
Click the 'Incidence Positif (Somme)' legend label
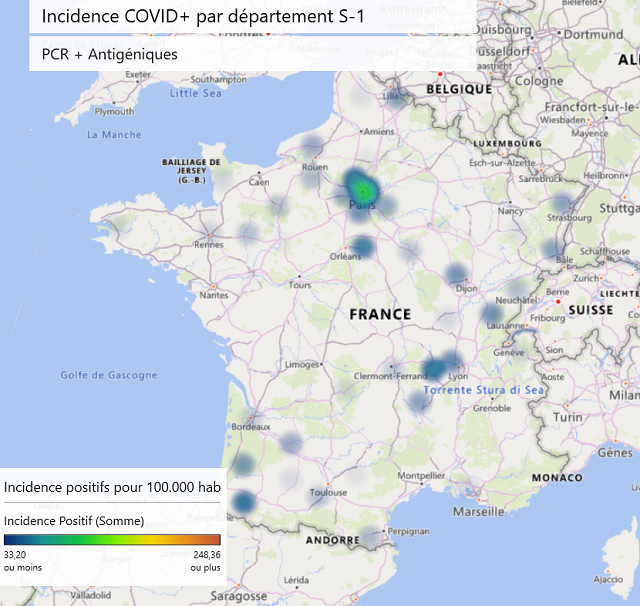[74, 521]
